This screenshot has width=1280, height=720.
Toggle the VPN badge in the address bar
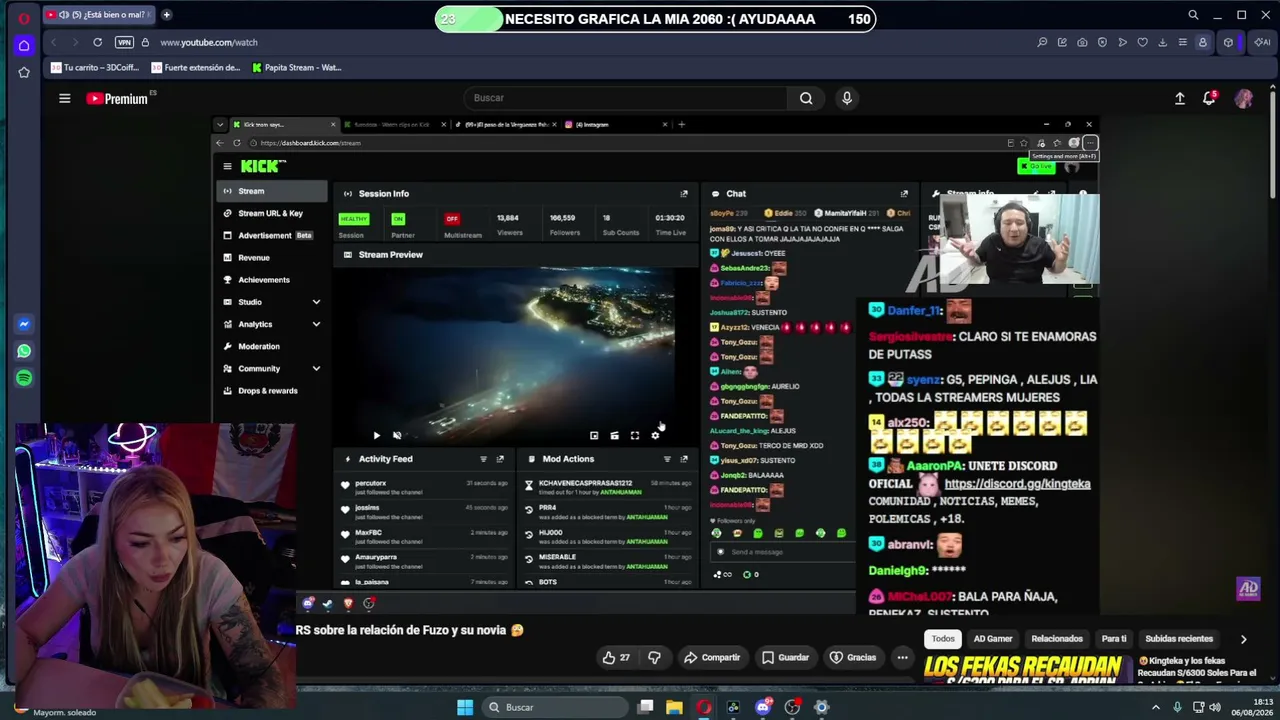[124, 42]
